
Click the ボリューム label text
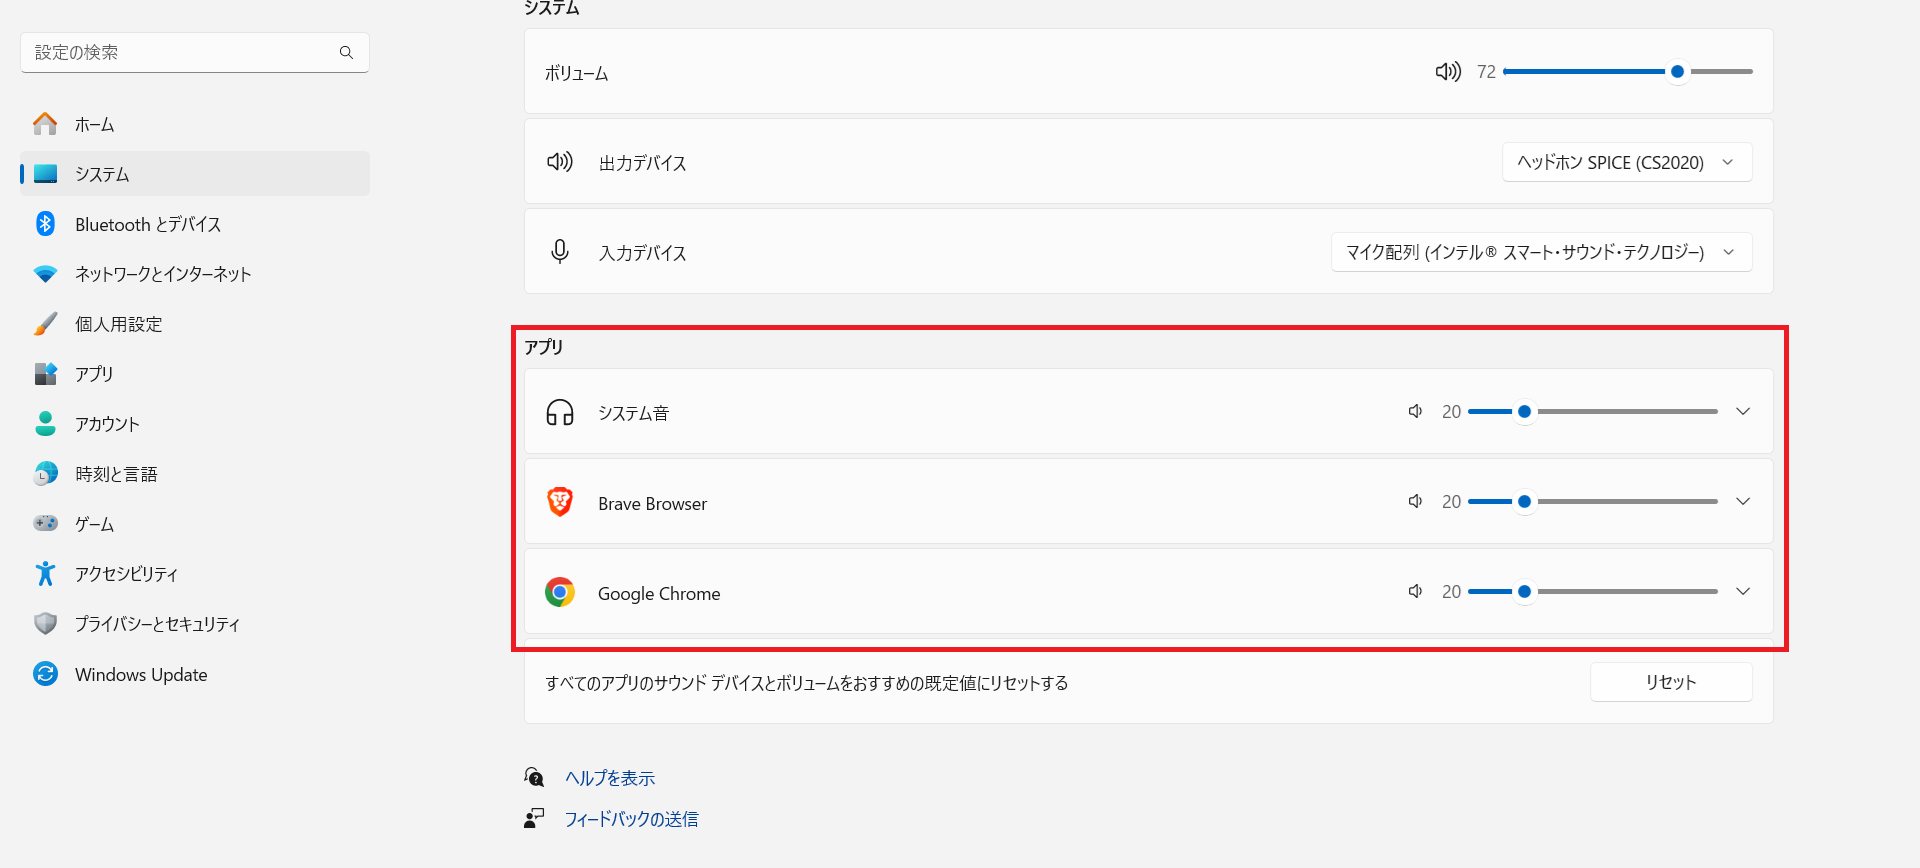coord(577,73)
